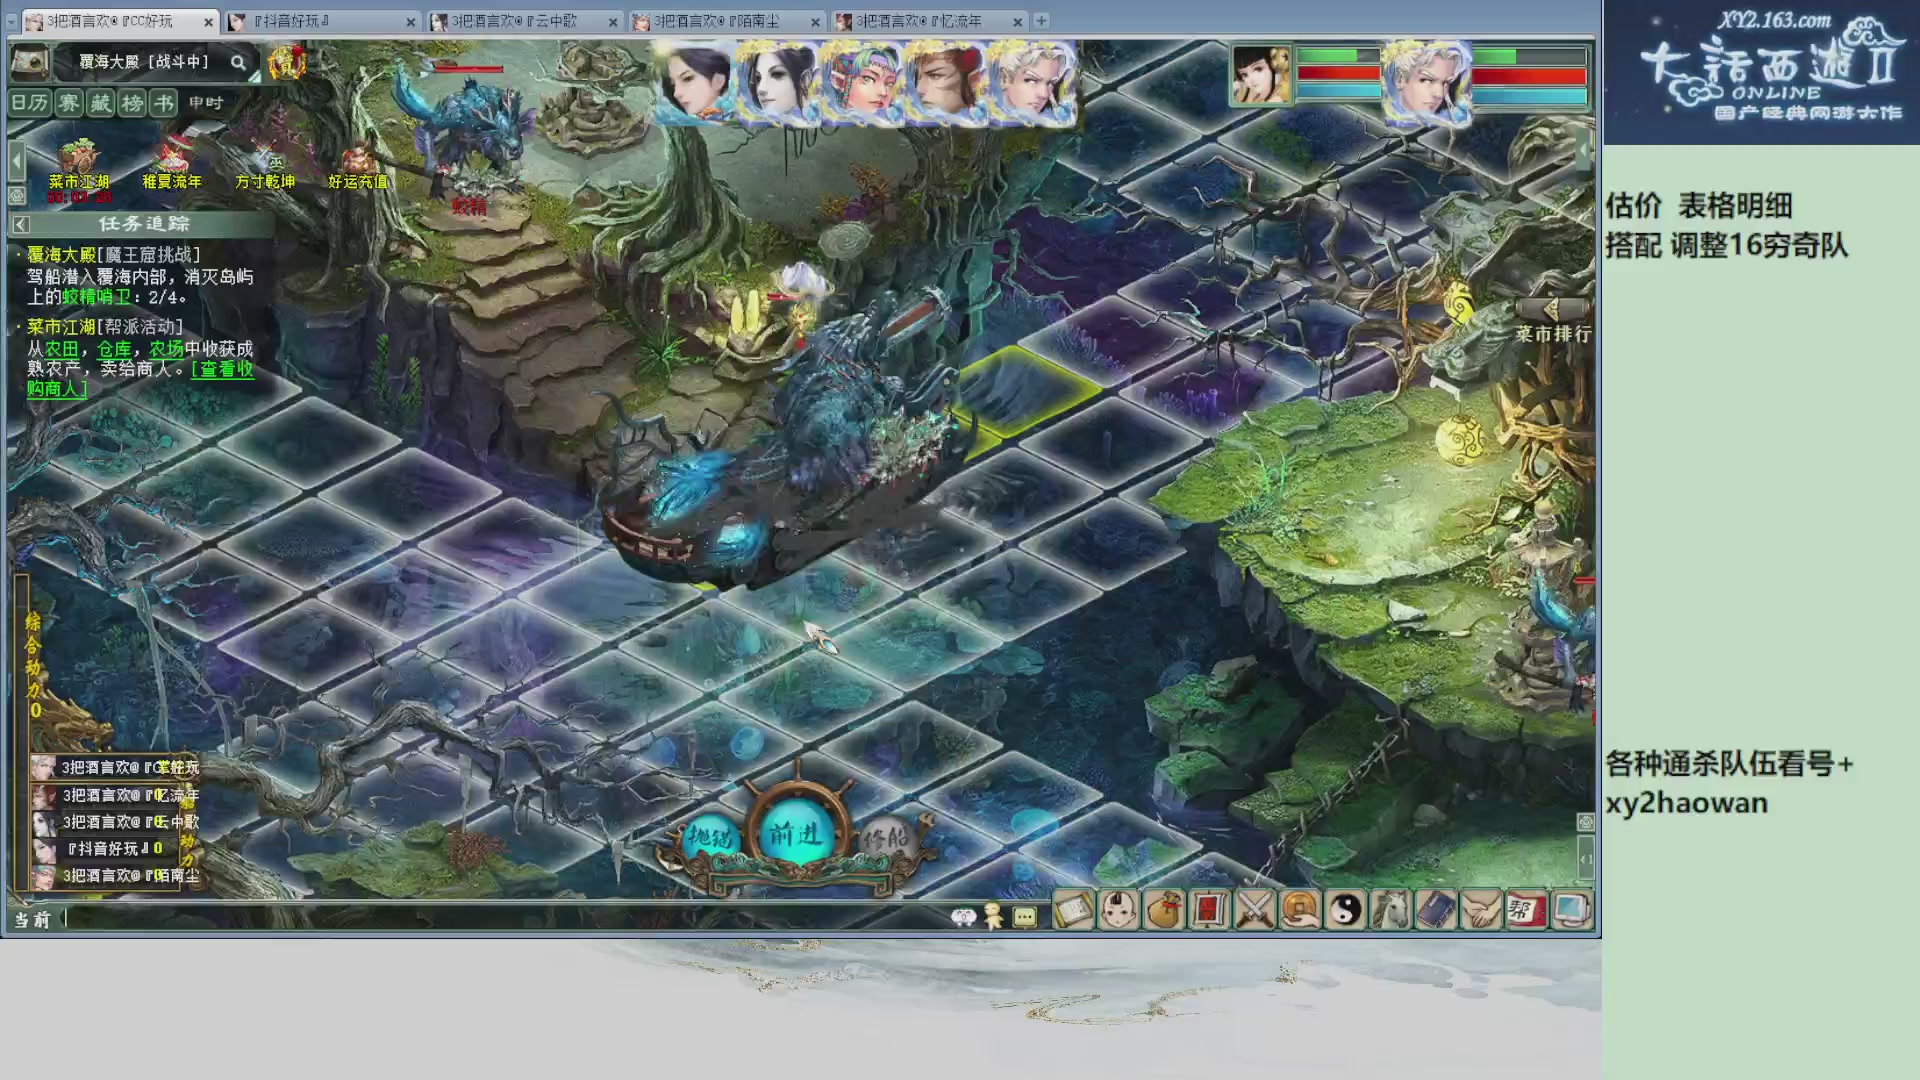Click the yin-yang skills icon
This screenshot has width=1920, height=1080.
1346,911
